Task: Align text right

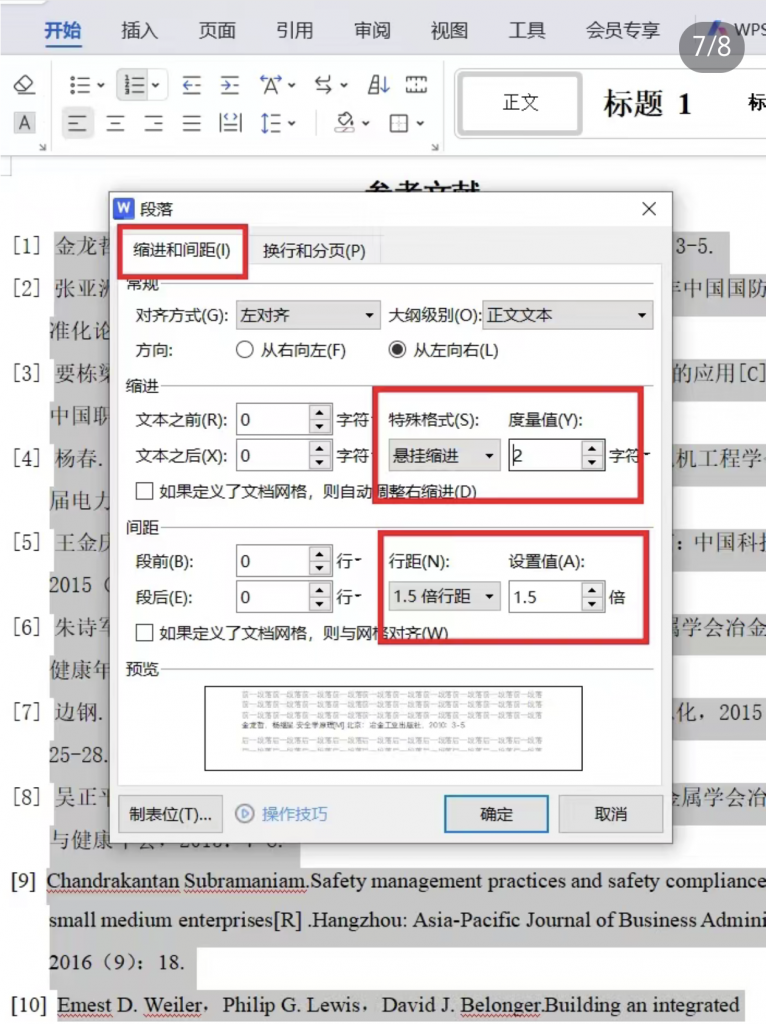Action: pos(153,123)
